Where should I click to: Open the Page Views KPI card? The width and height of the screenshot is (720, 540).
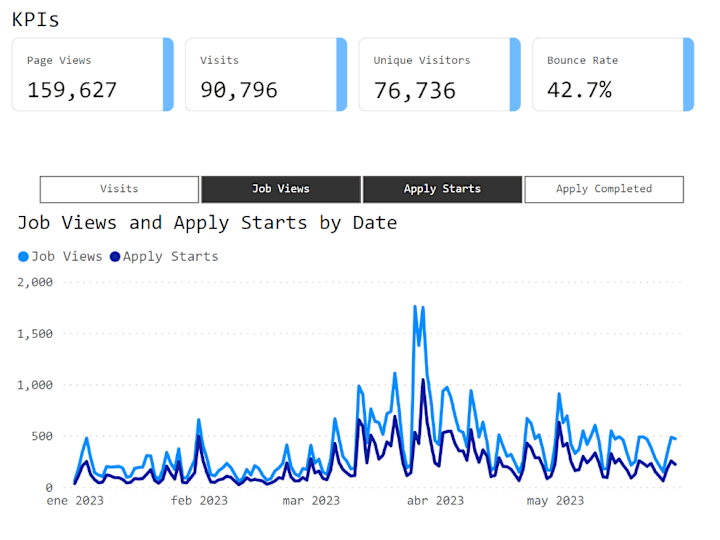click(93, 74)
